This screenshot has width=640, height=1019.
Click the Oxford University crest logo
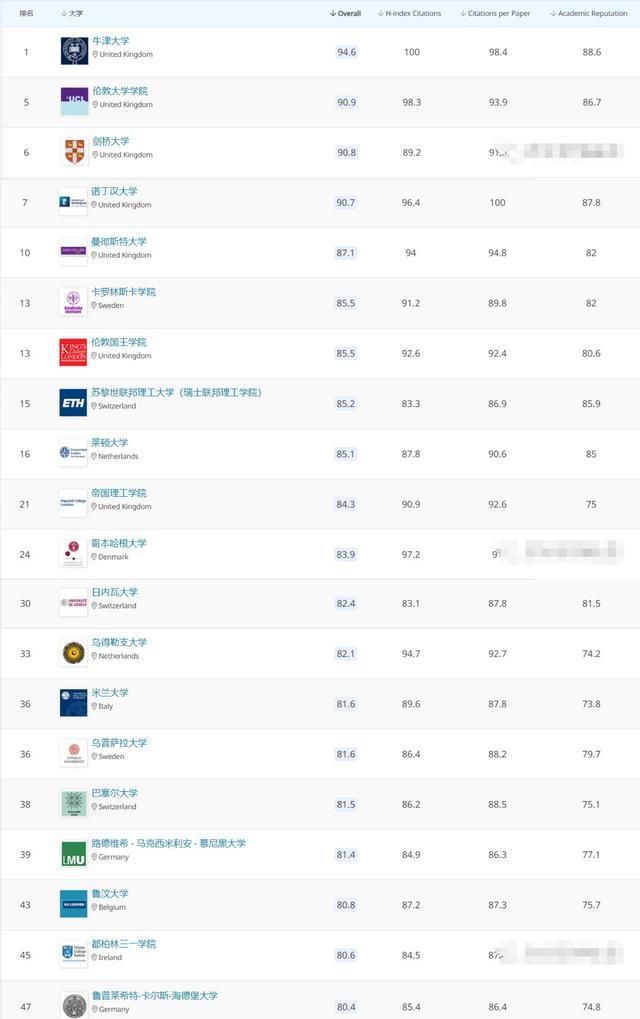(74, 51)
